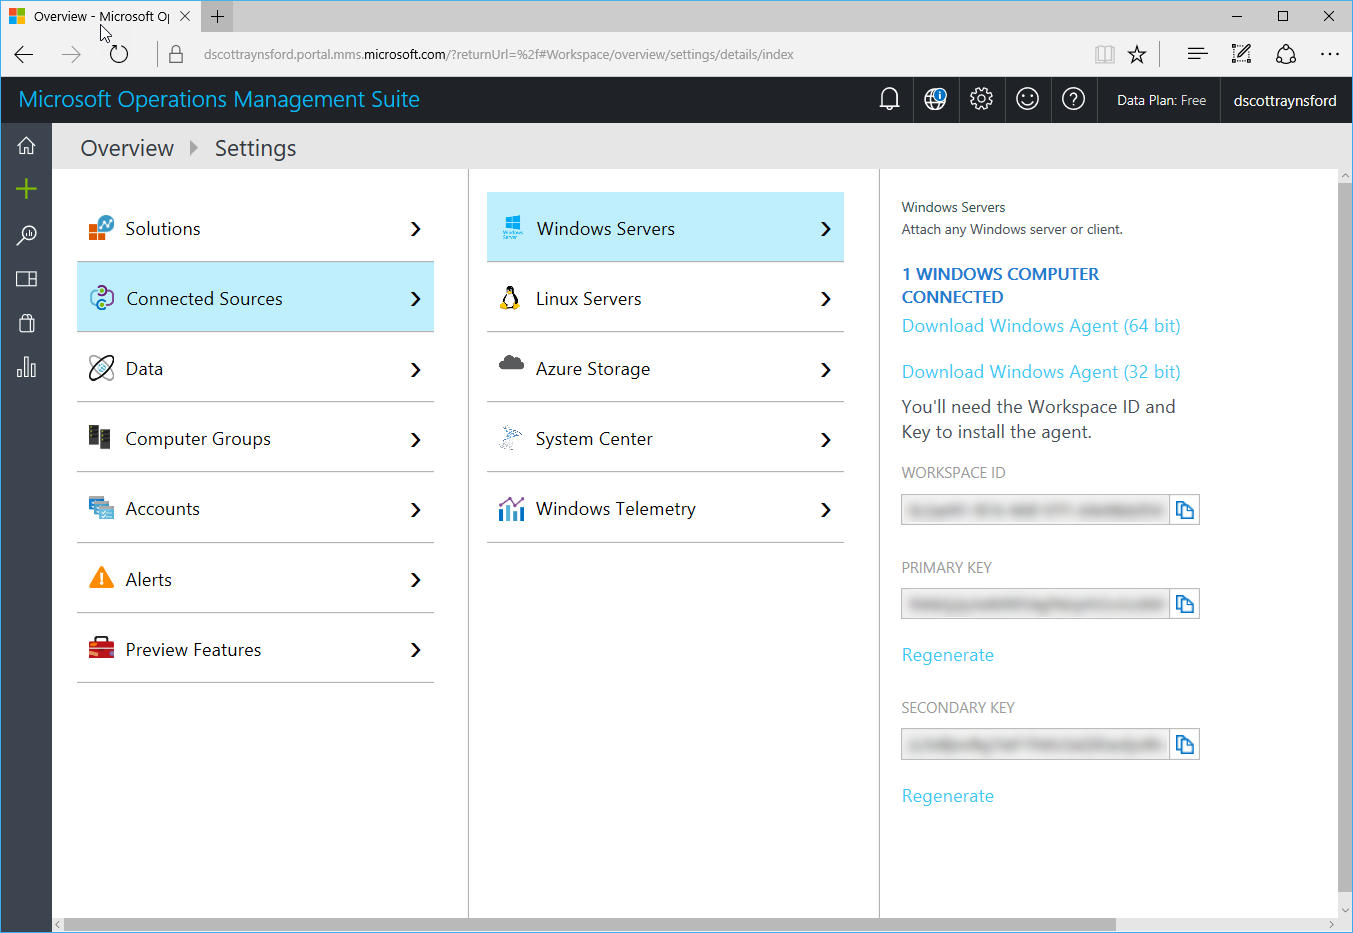Open the Solutions Gallery bag icon
1353x933 pixels.
click(26, 323)
